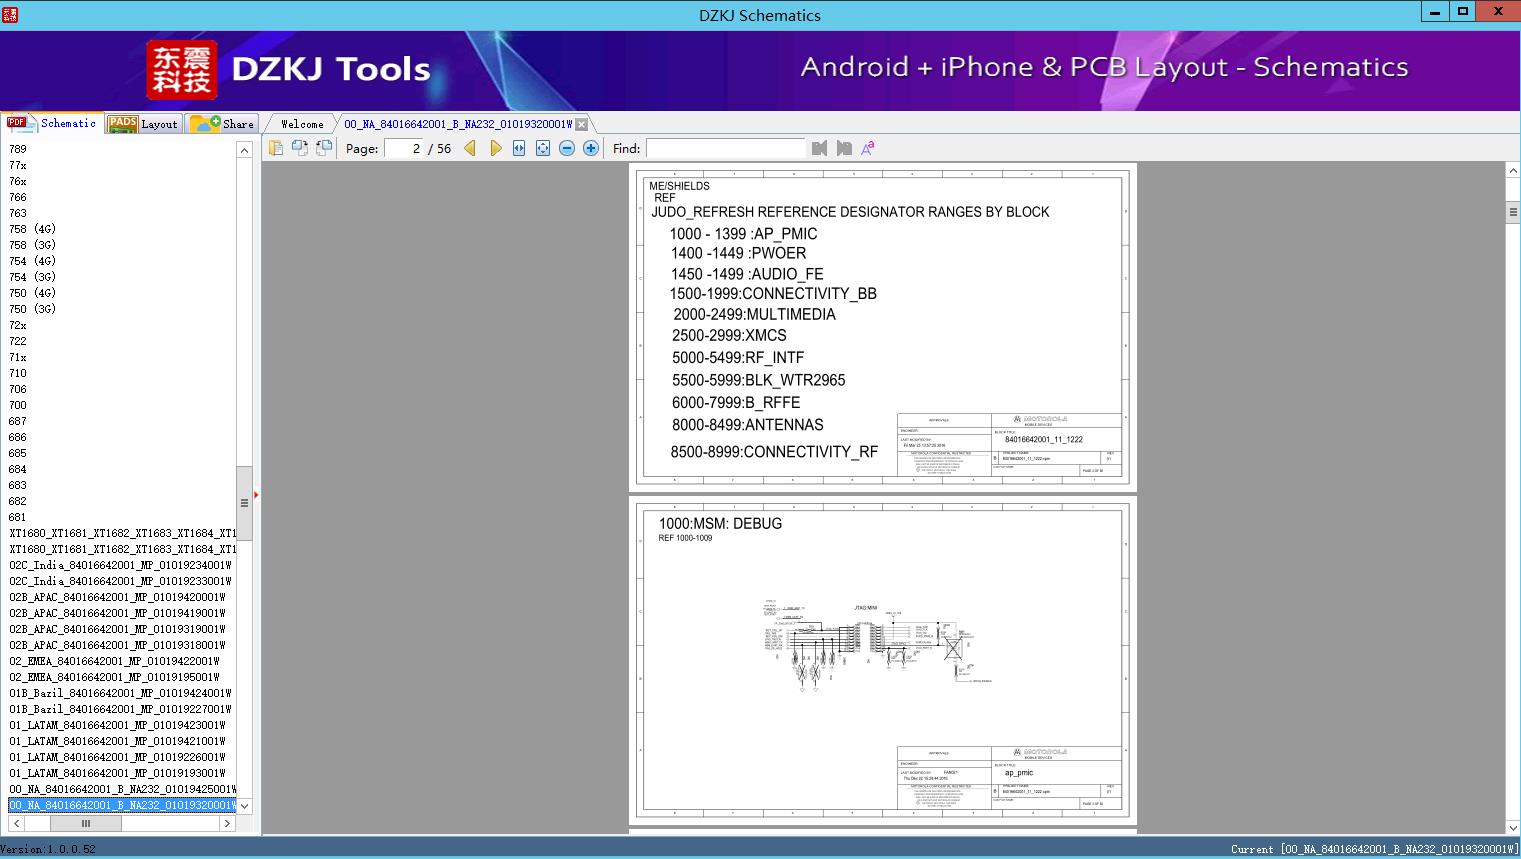Open 02C_India_84016642001_MP_01019233001W file
Image resolution: width=1521 pixels, height=859 pixels.
pos(120,581)
